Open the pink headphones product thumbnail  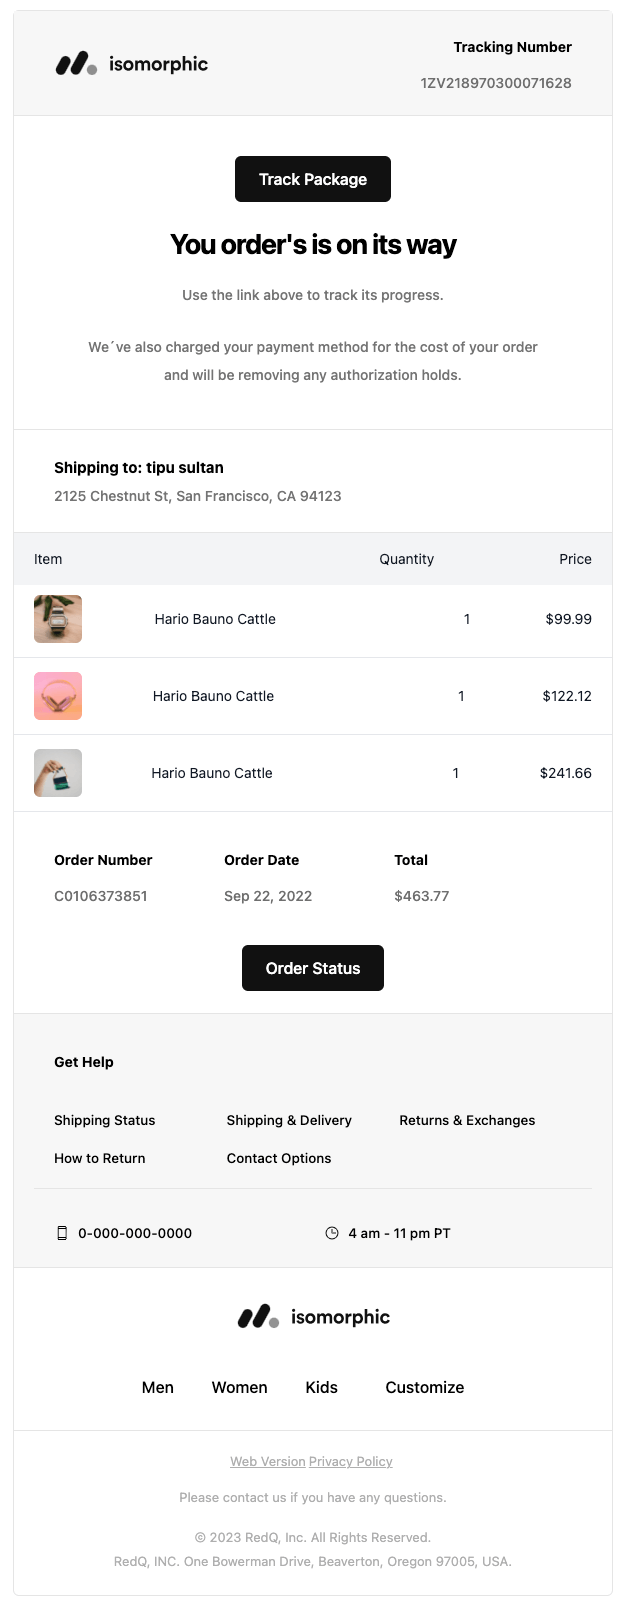click(x=58, y=695)
